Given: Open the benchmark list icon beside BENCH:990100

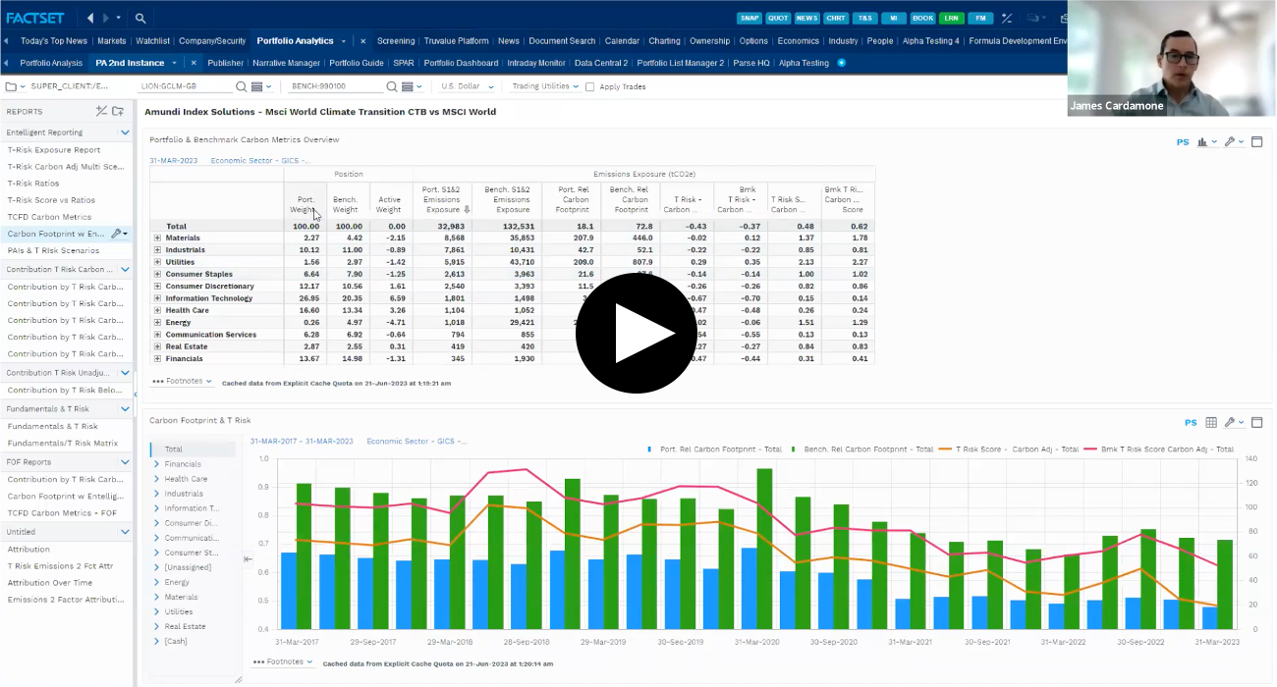Looking at the screenshot, I should [x=410, y=87].
